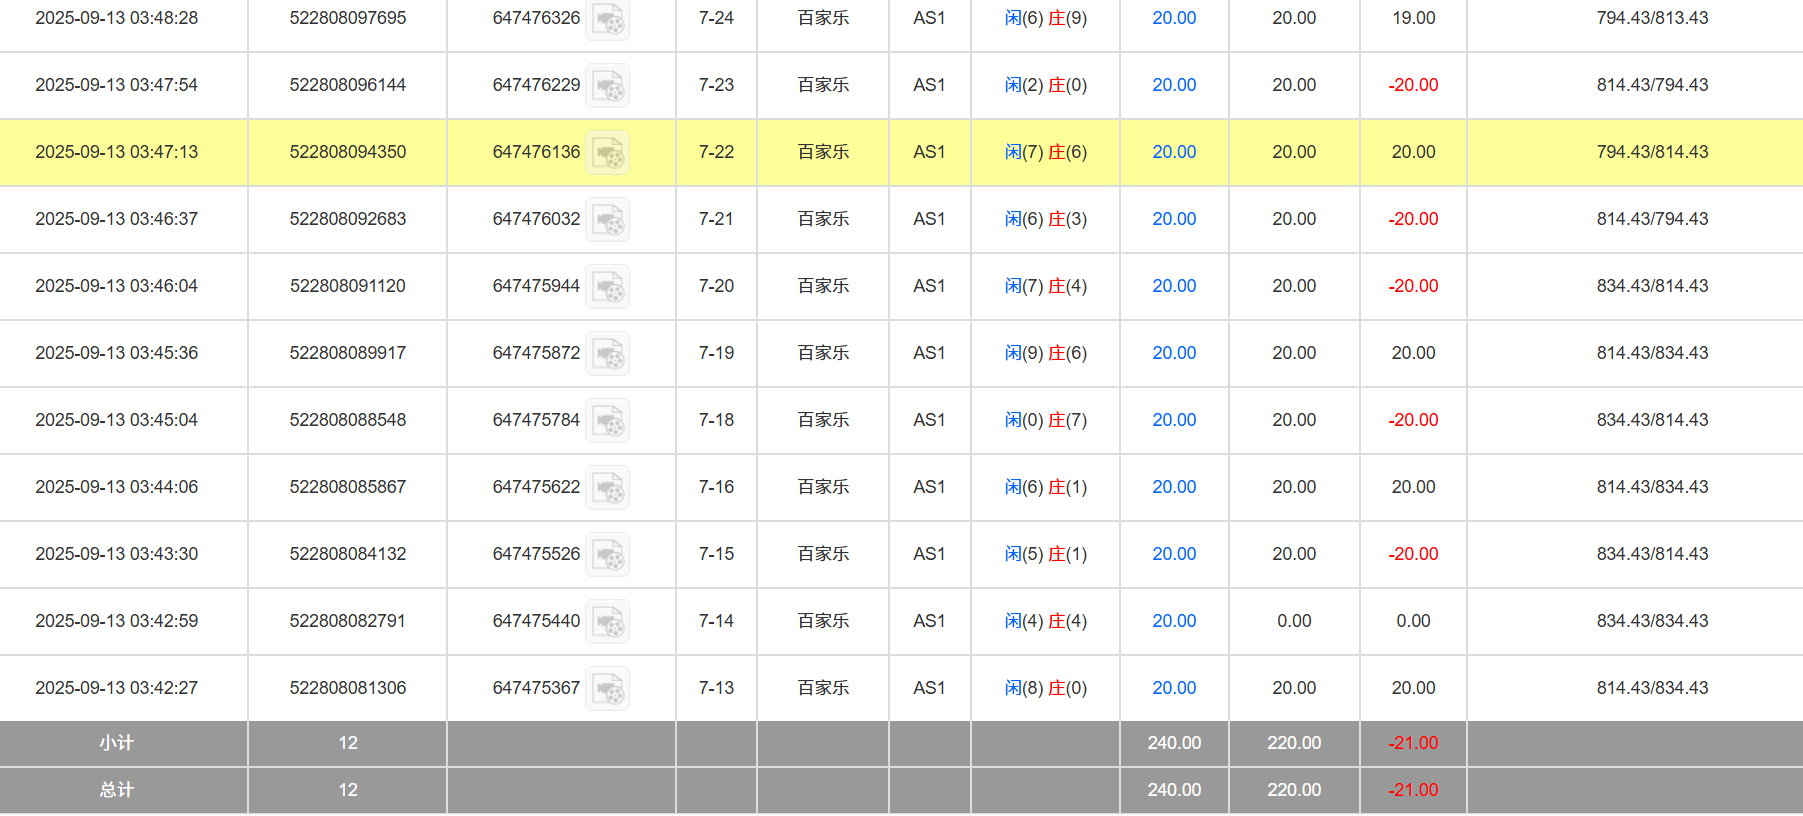Click timestamp 2025-09-13 03:47:13
The image size is (1803, 816).
117,152
